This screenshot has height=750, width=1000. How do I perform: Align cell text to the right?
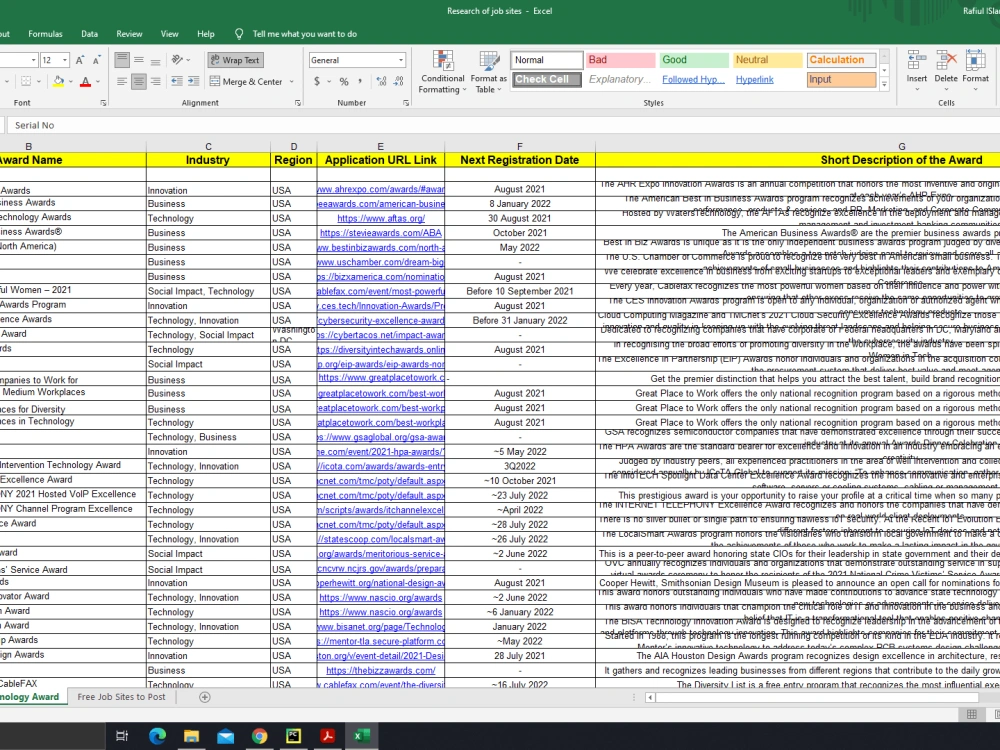155,81
